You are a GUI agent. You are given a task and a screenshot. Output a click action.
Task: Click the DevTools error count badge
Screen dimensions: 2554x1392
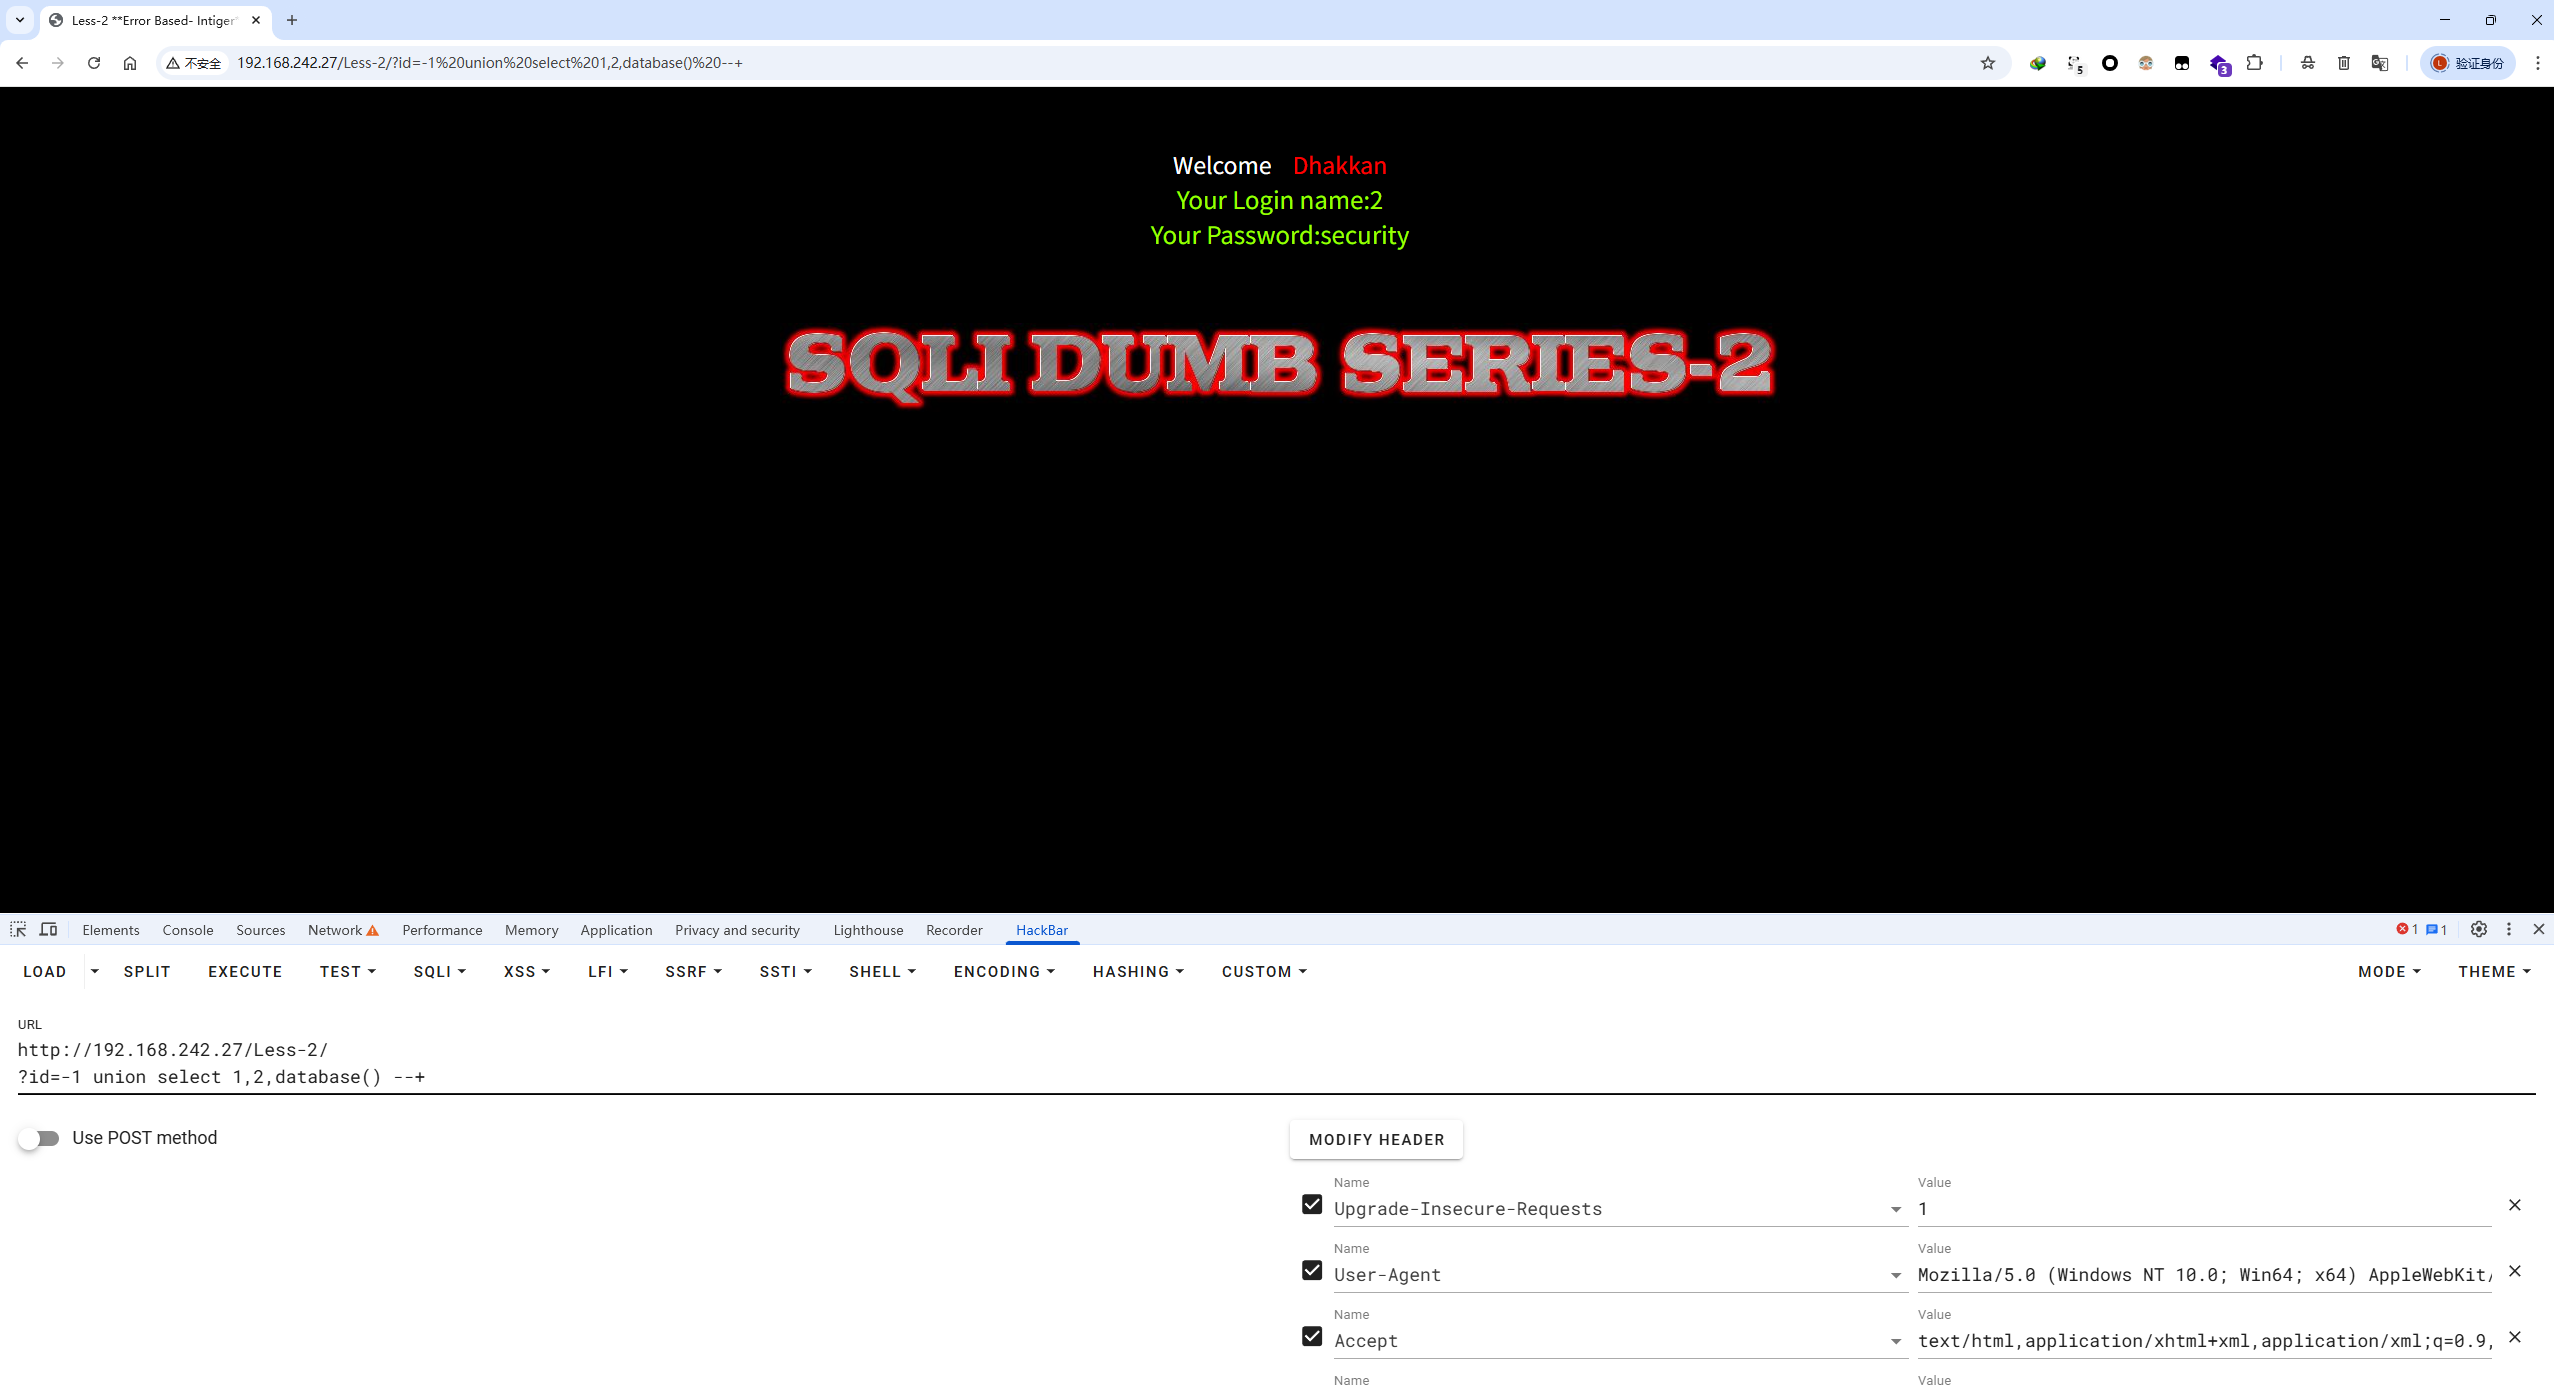[2407, 929]
